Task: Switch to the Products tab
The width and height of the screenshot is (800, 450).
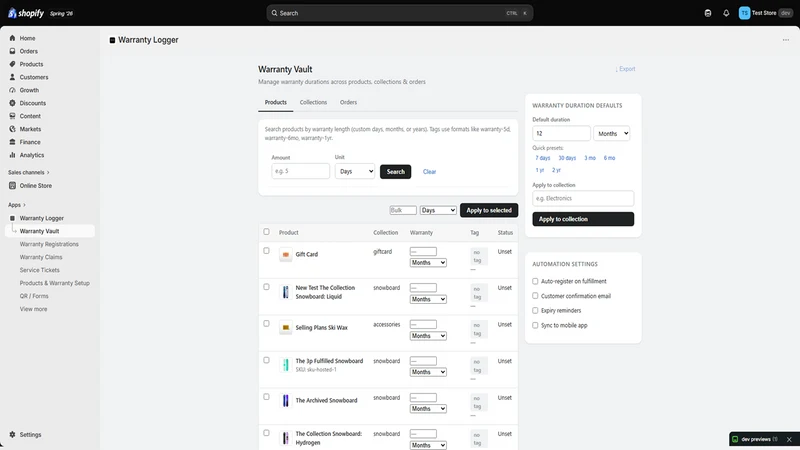Action: 276,103
